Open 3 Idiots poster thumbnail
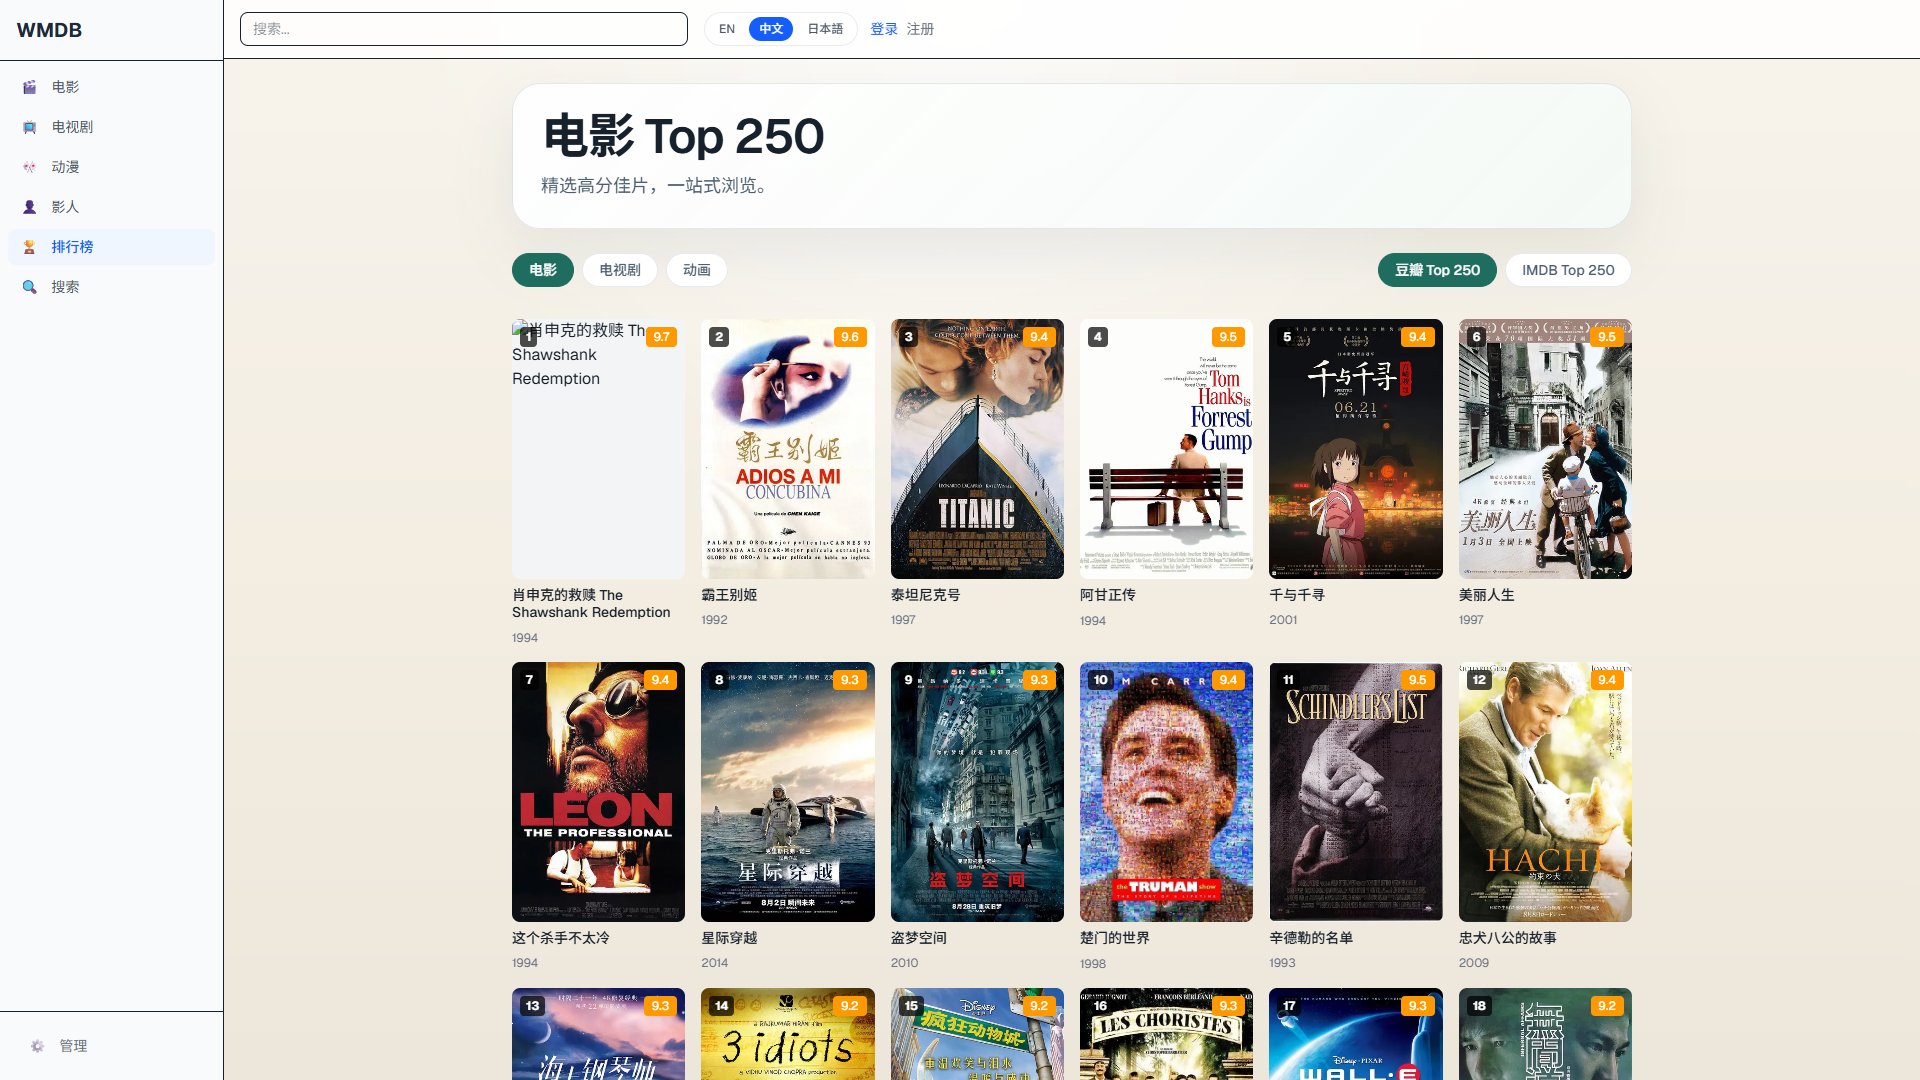The height and width of the screenshot is (1080, 1920). click(x=788, y=1034)
